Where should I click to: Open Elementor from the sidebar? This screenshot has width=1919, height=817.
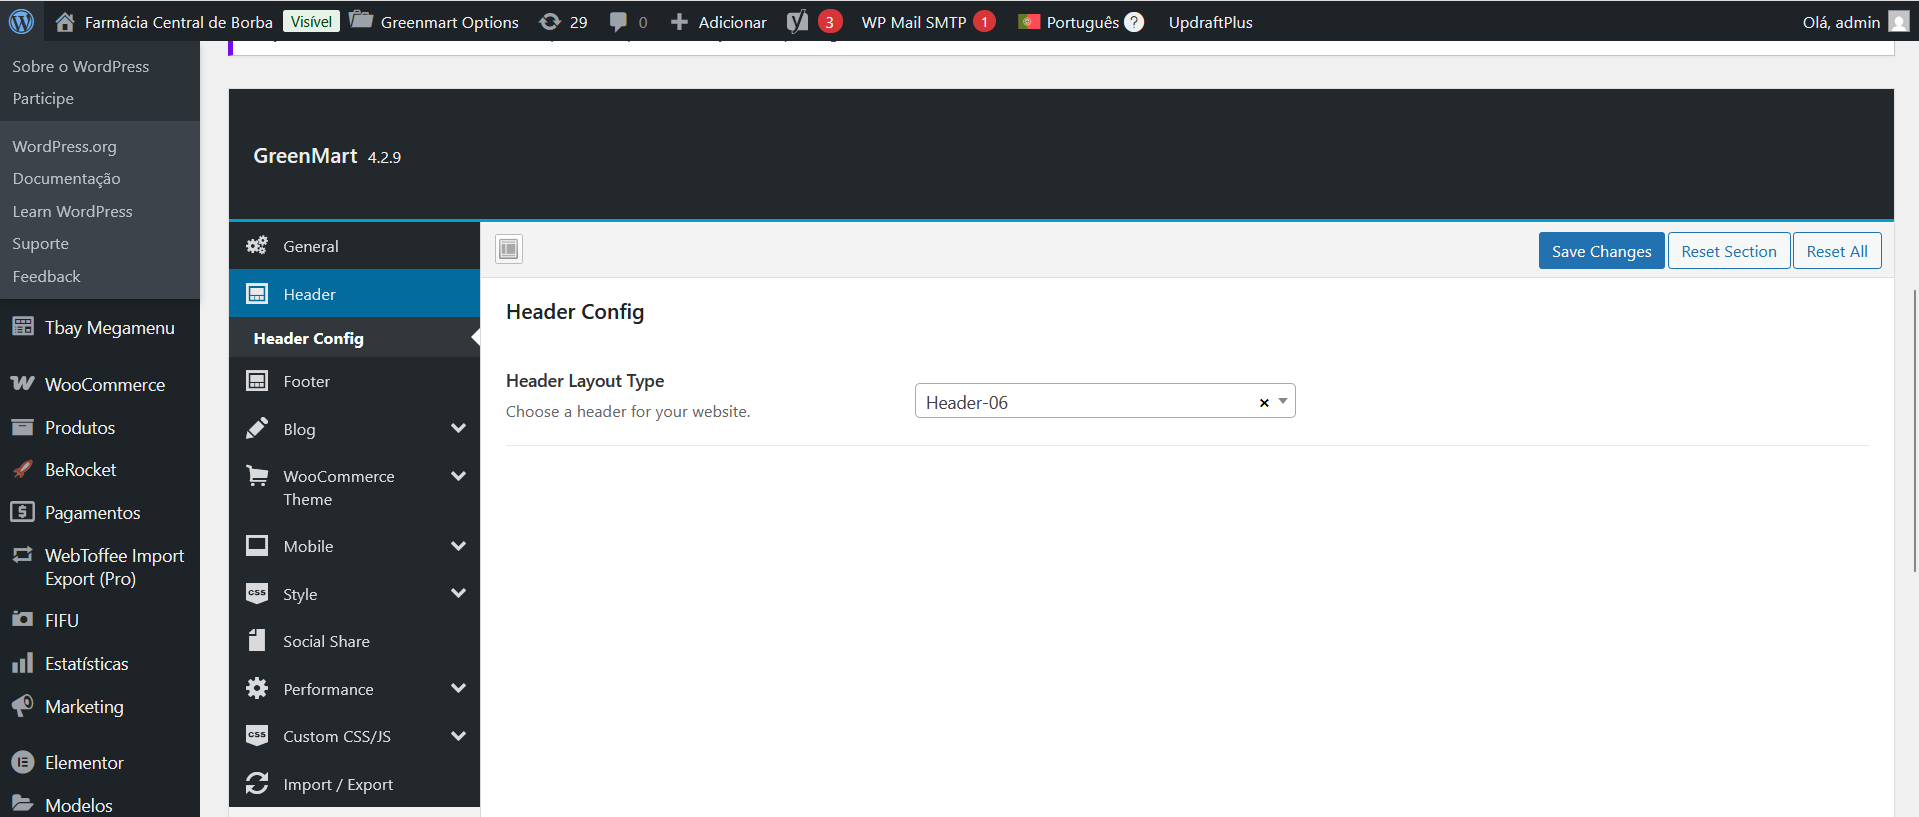[84, 762]
